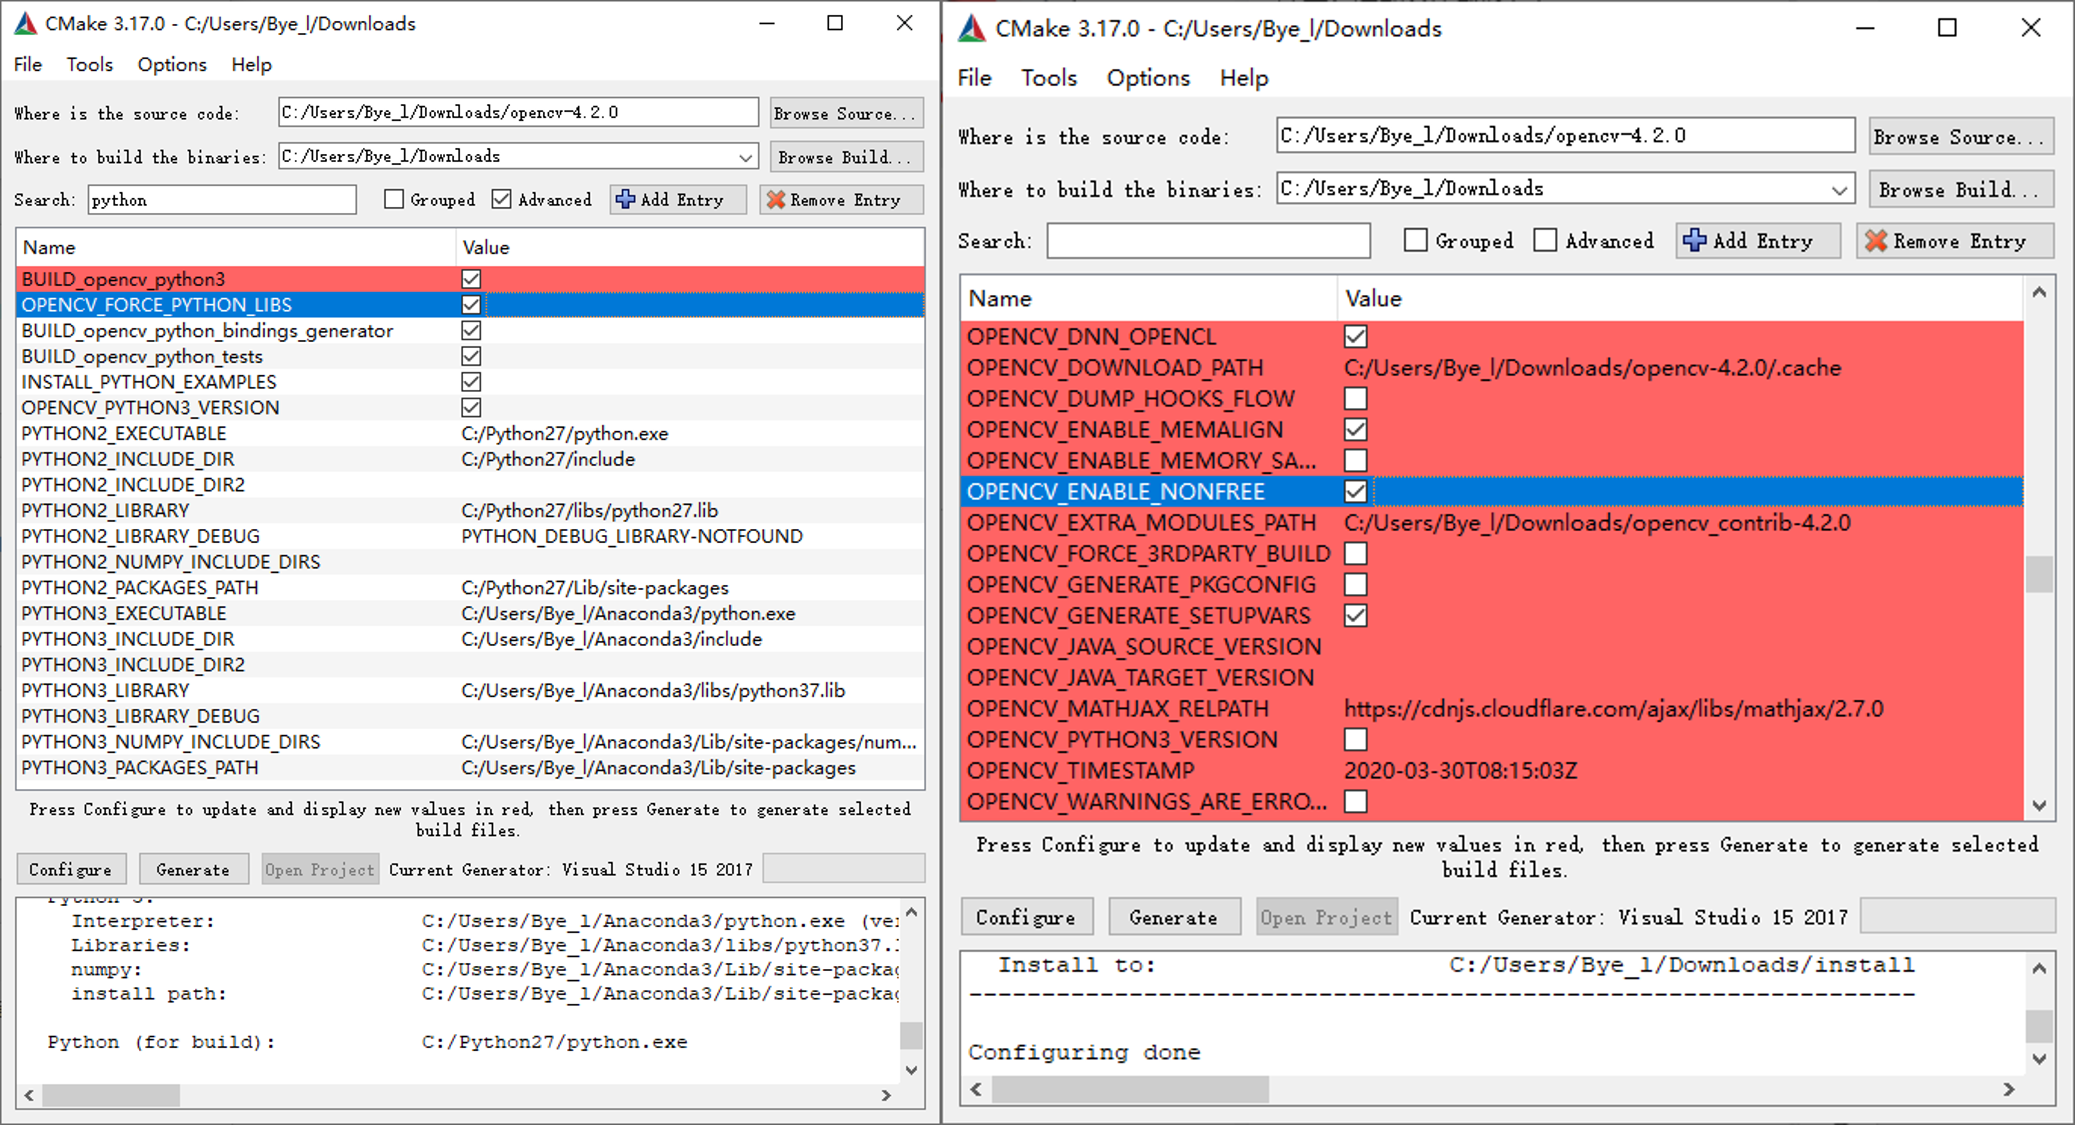Open the Options menu in right window

point(1147,78)
